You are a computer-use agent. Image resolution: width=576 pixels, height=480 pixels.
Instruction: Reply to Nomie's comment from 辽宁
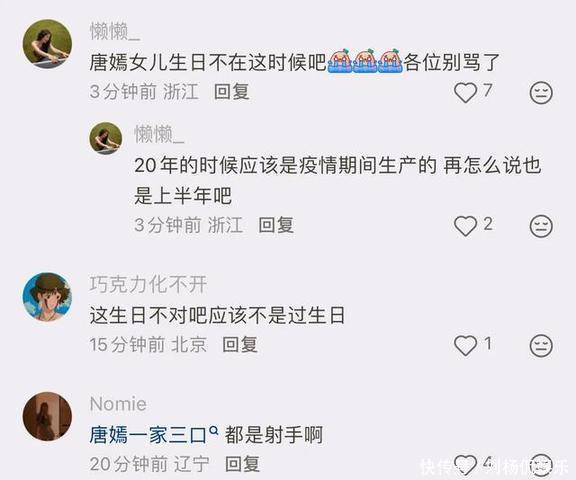[242, 464]
